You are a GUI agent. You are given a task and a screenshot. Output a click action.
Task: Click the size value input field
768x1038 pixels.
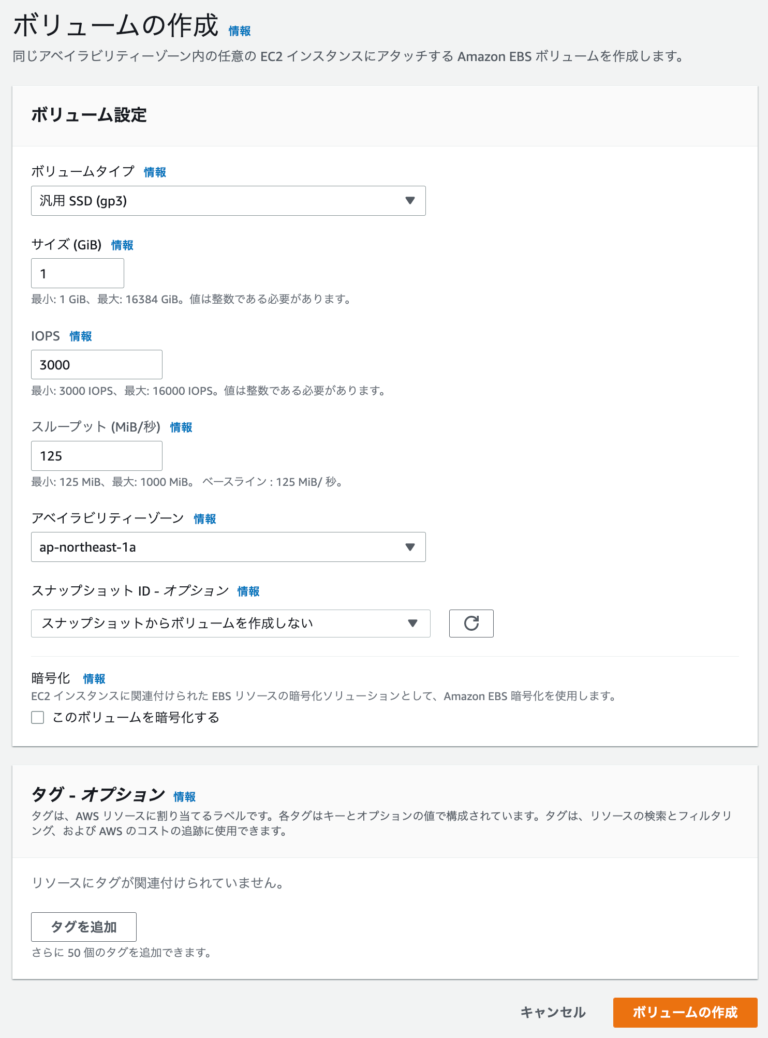coord(77,272)
